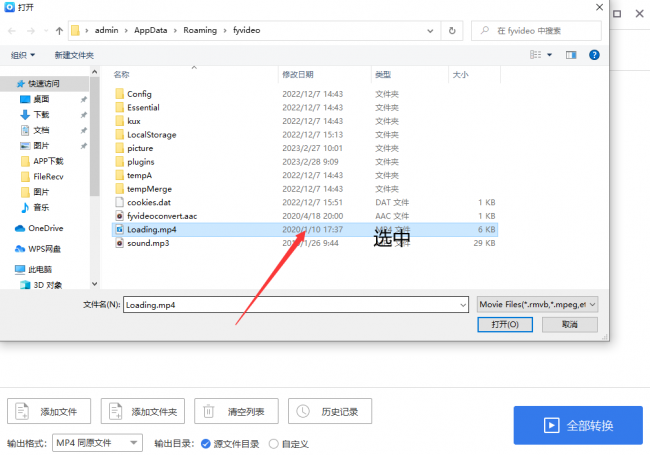Screen dimensions: 650x455
Task: Click AppData in the address path
Action: point(150,30)
